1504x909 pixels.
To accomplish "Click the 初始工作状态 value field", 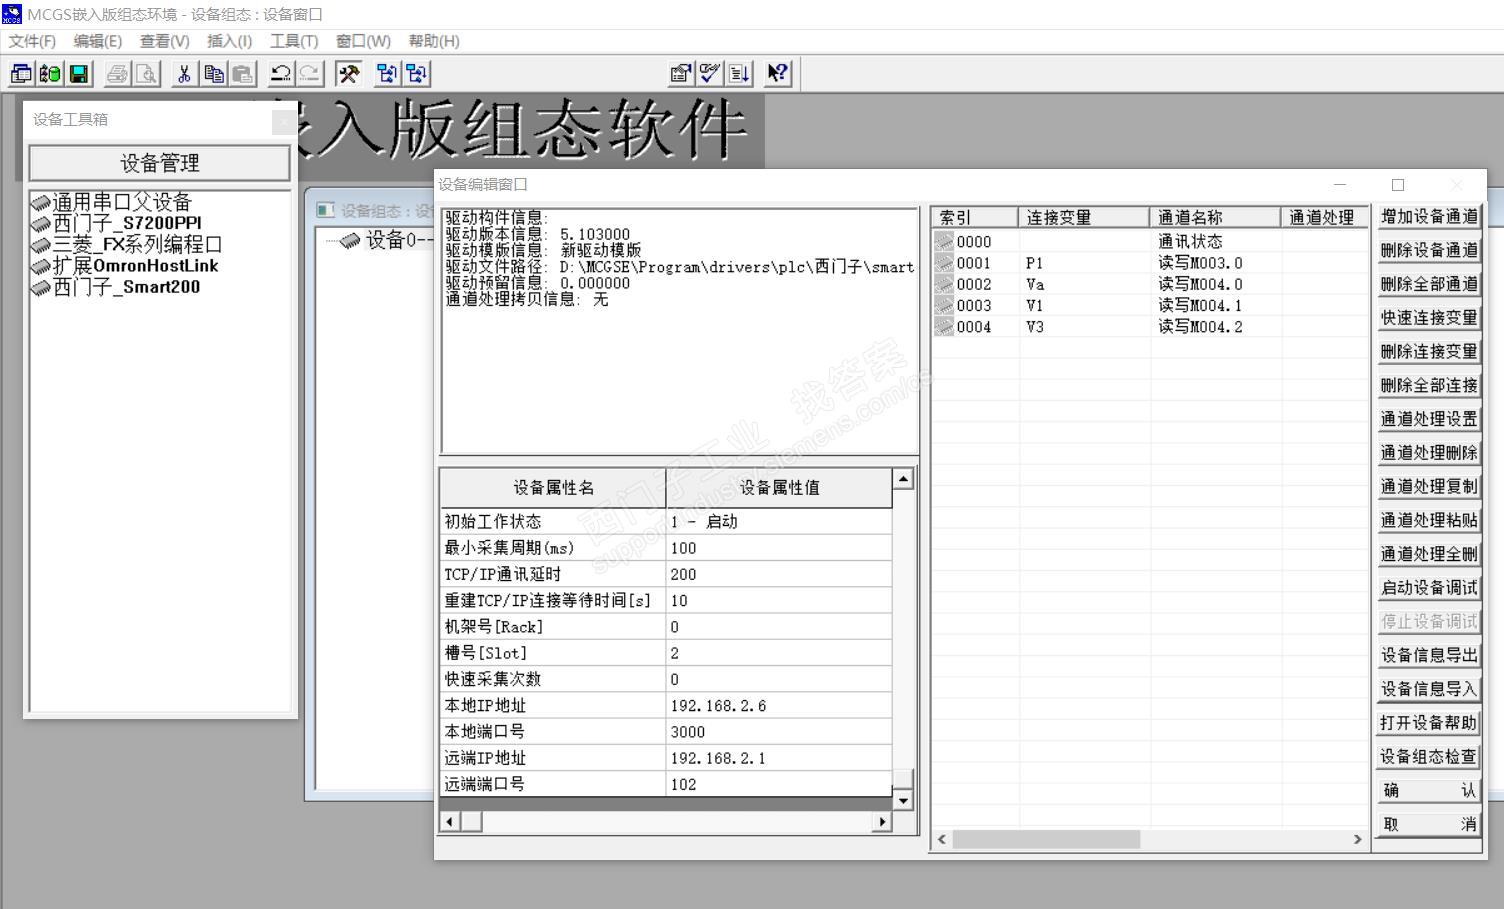I will (x=779, y=522).
